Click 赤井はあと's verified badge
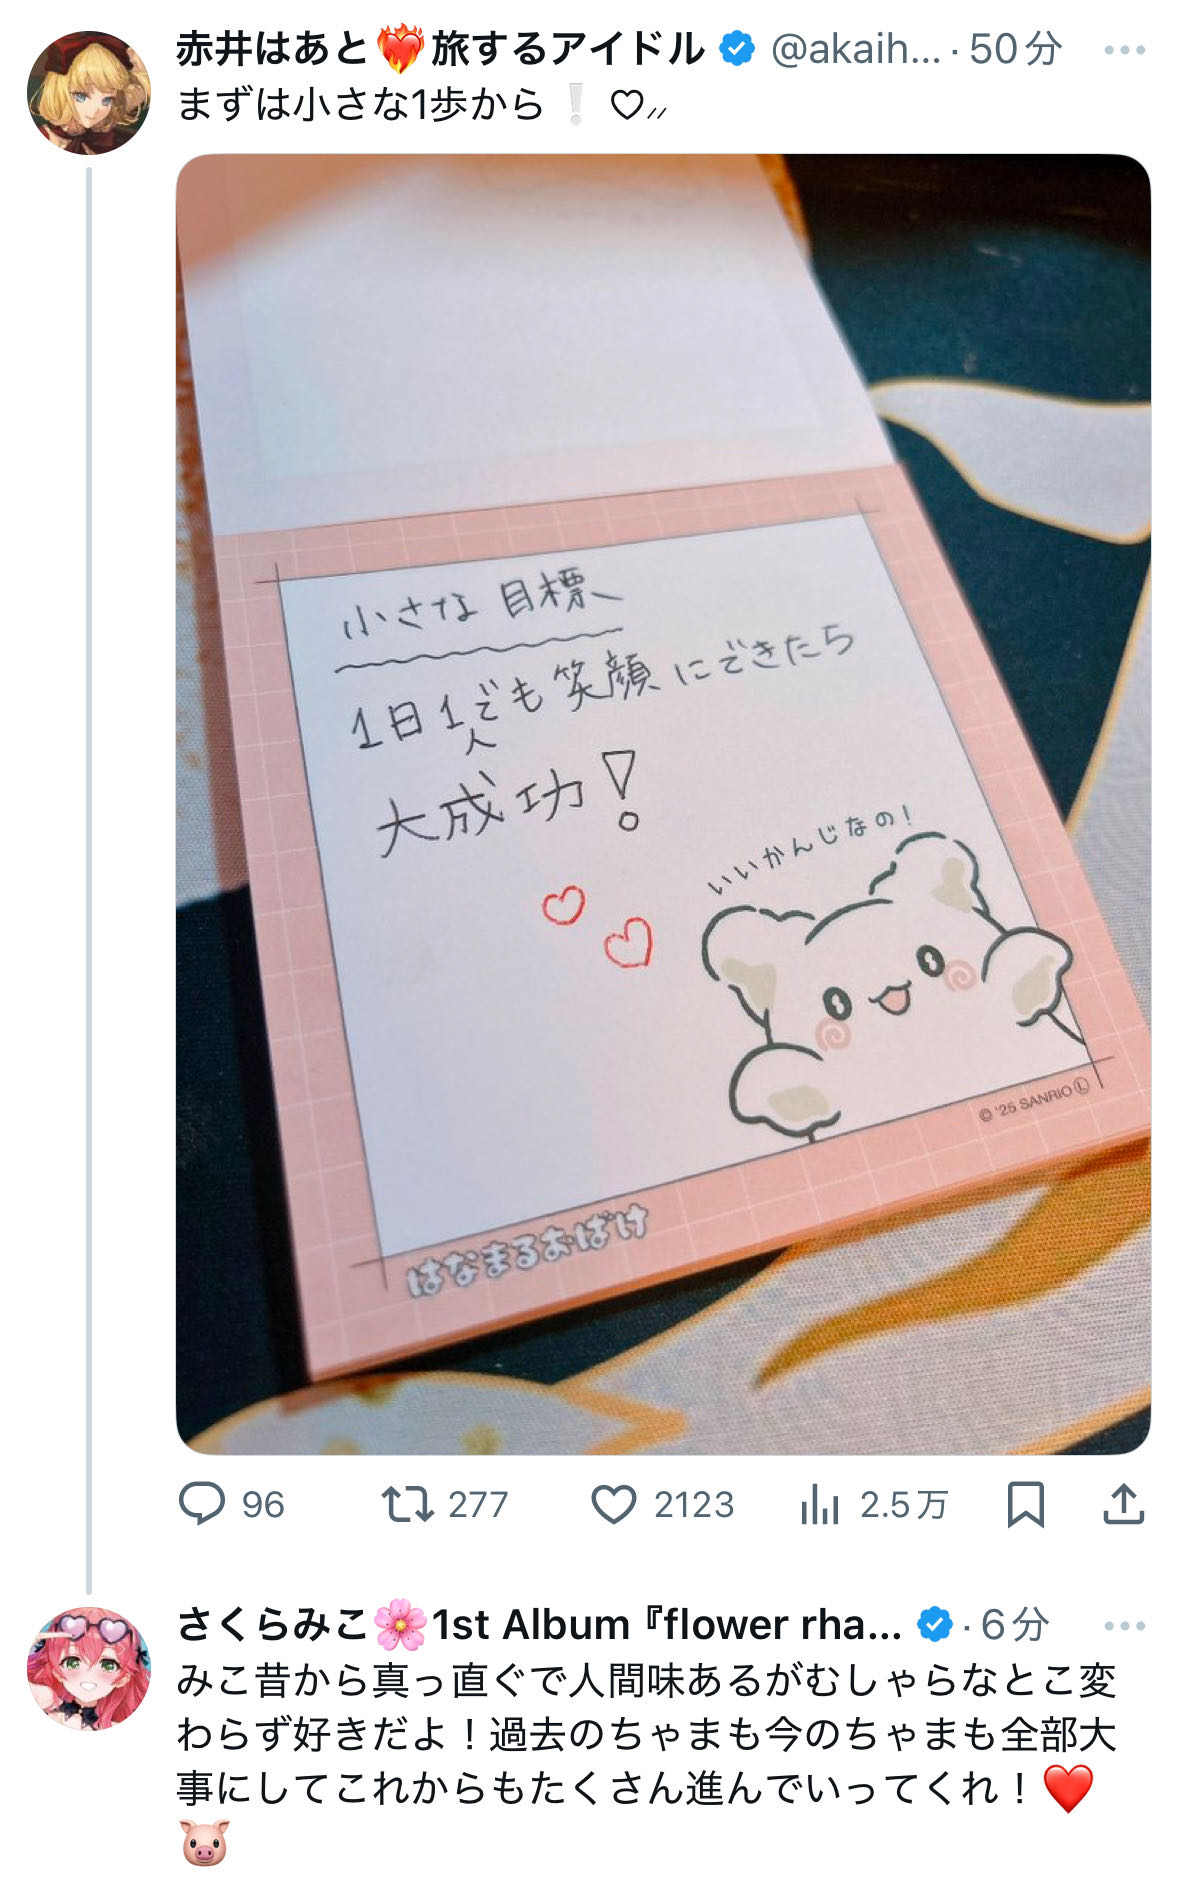1179x1882 pixels. coord(738,49)
